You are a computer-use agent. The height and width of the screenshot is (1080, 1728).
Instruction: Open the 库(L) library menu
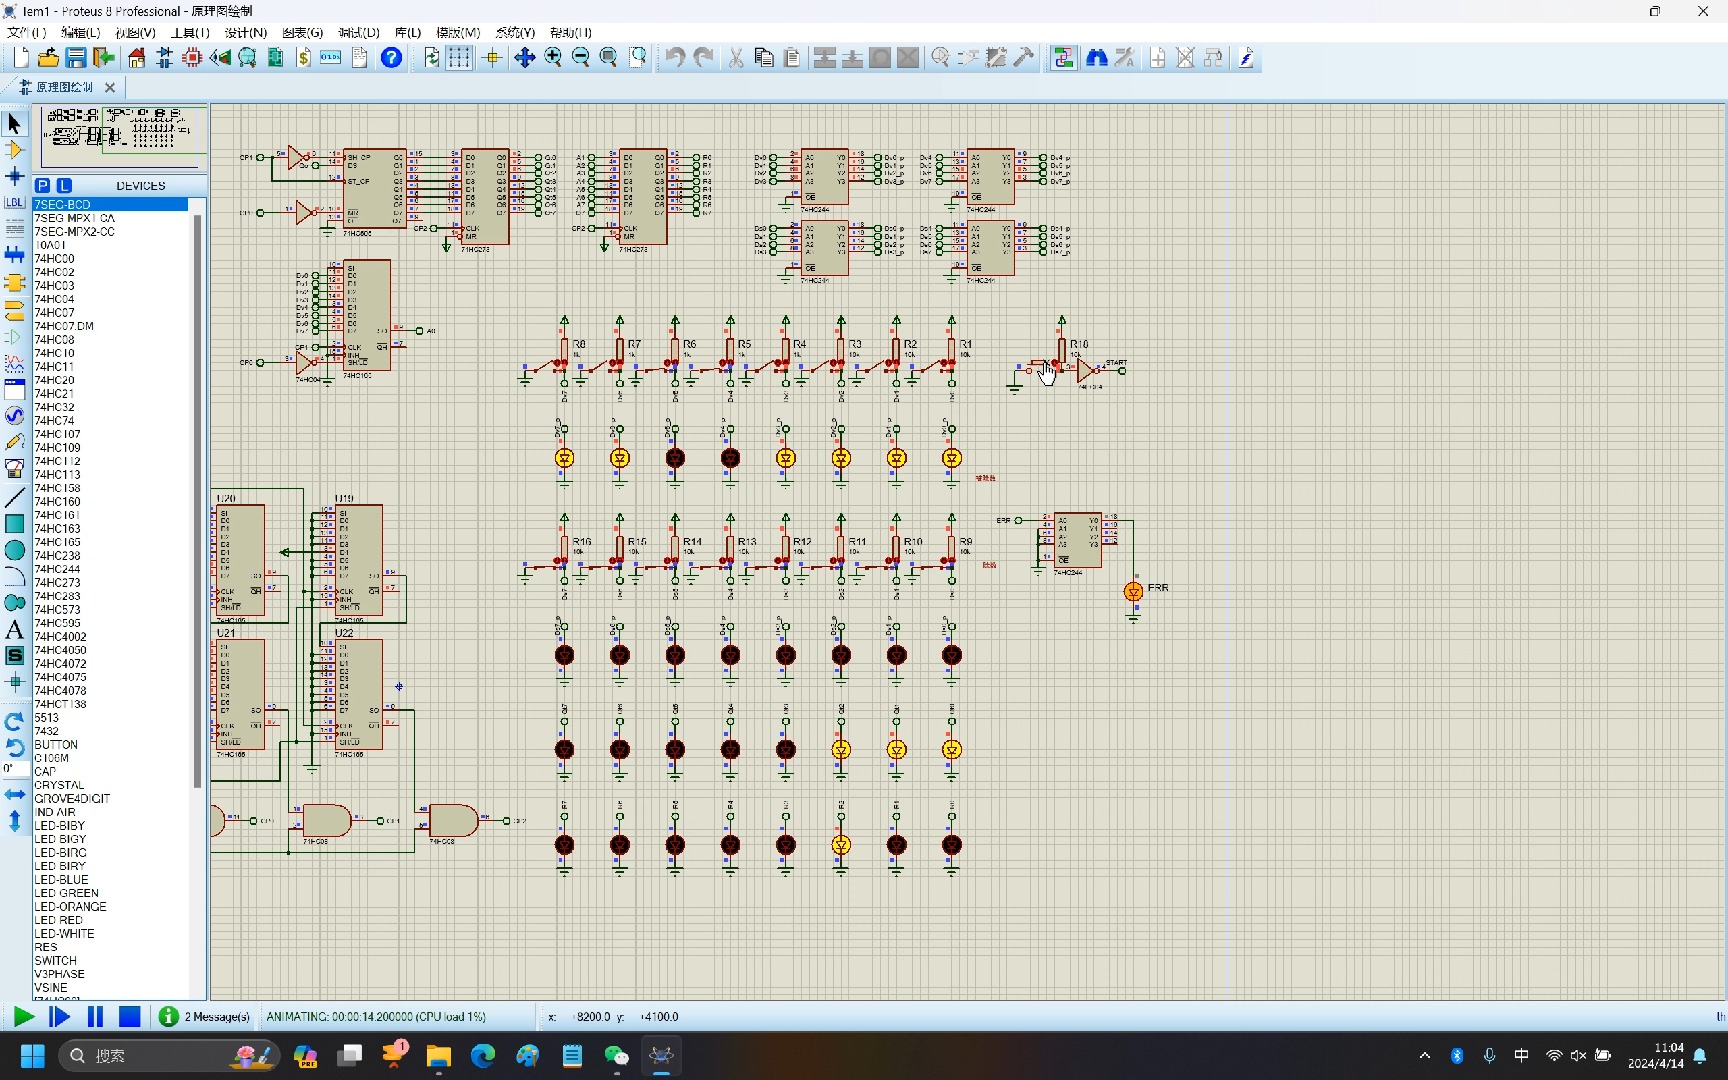click(408, 33)
